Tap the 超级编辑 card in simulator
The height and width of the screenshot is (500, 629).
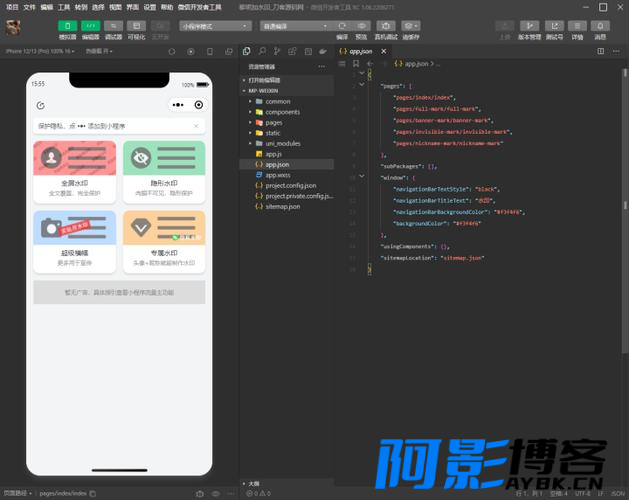pos(75,242)
